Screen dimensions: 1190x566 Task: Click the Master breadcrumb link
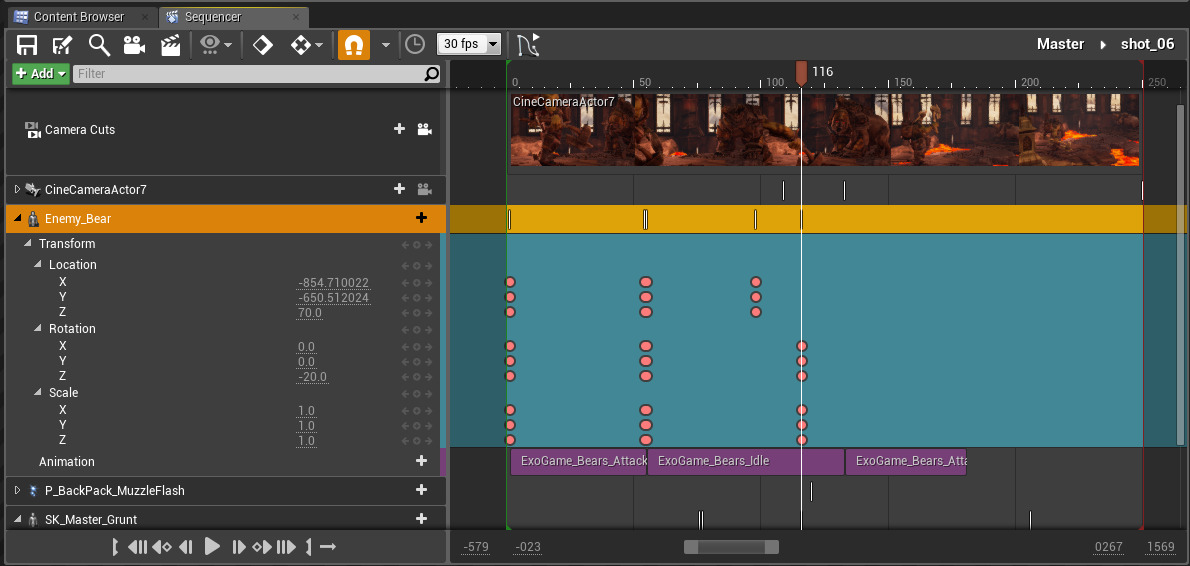pyautogui.click(x=1060, y=44)
